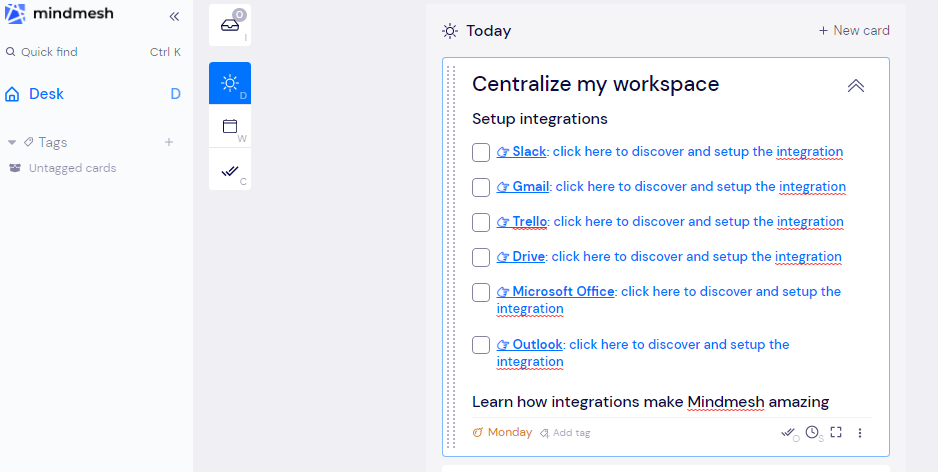The image size is (938, 472).
Task: Open card three-dot options menu
Action: point(860,433)
